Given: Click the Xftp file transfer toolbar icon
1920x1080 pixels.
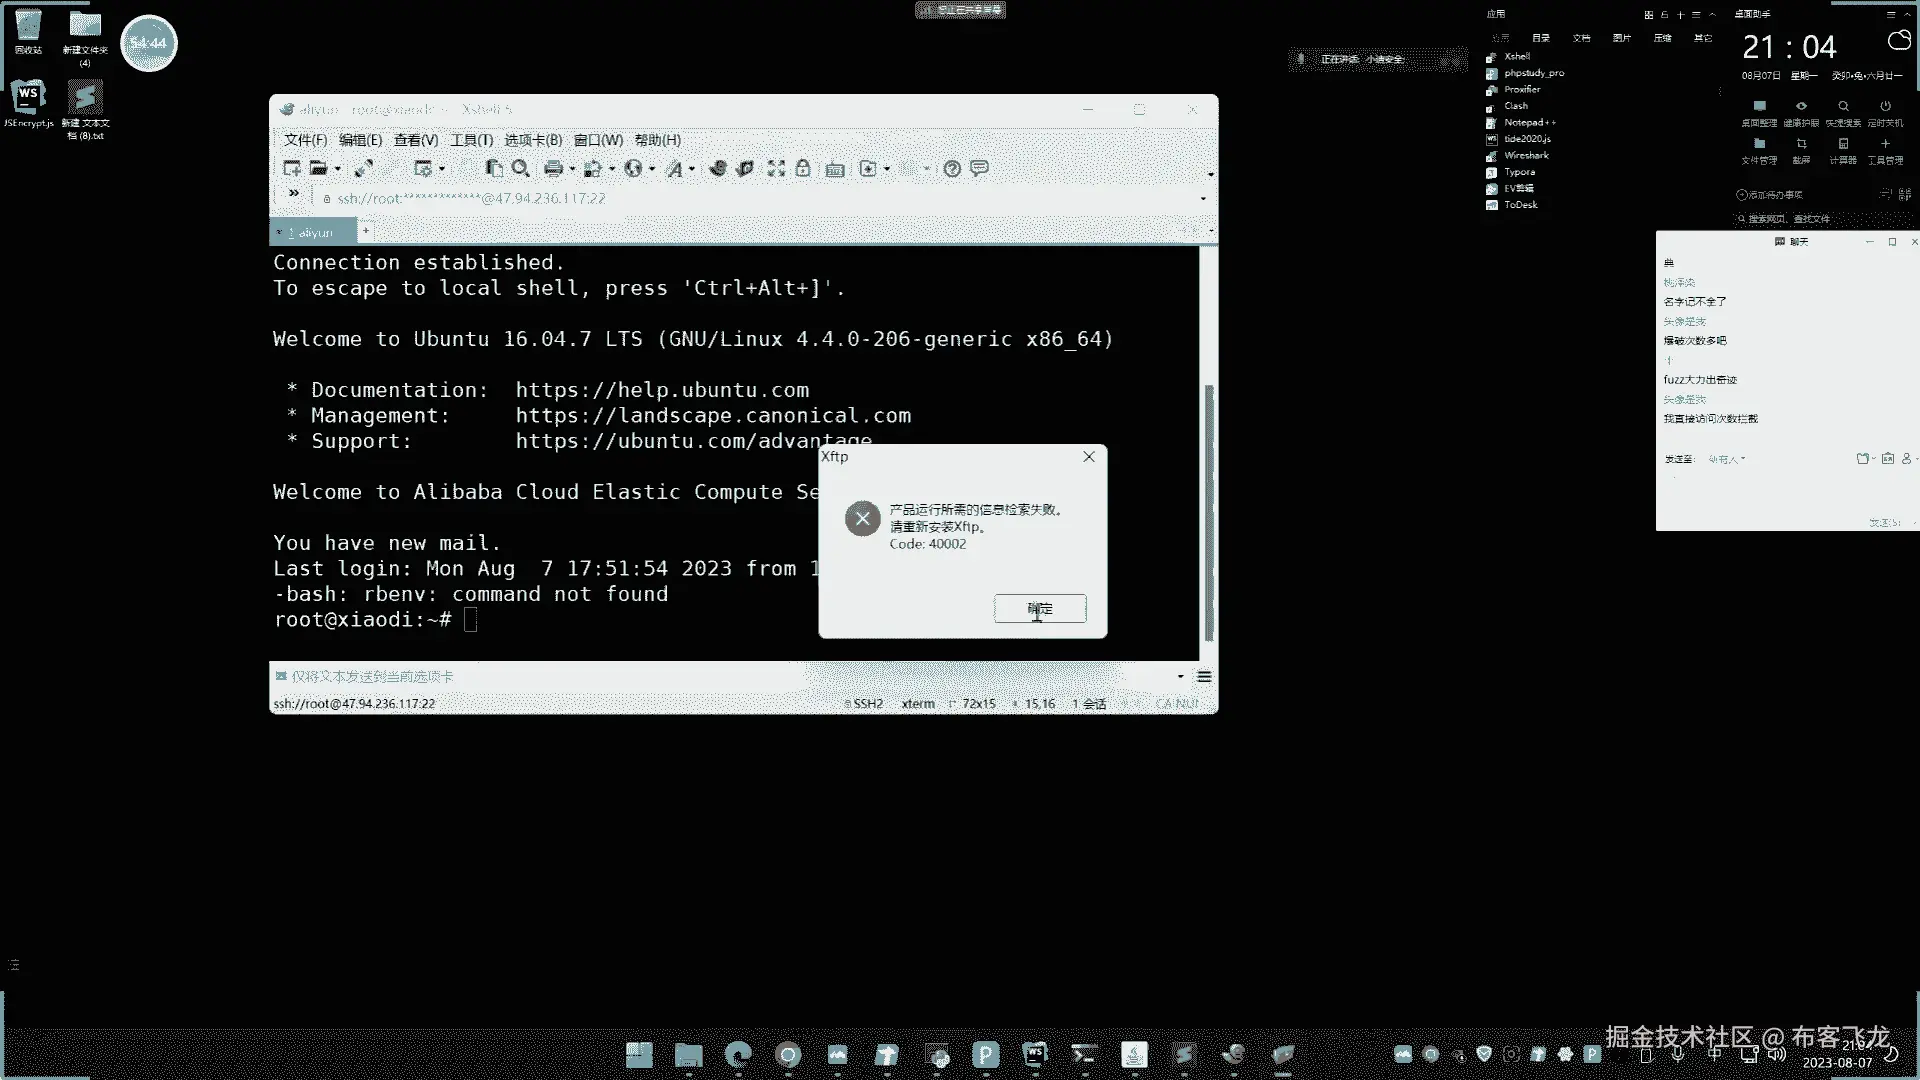Looking at the screenshot, I should 745,169.
